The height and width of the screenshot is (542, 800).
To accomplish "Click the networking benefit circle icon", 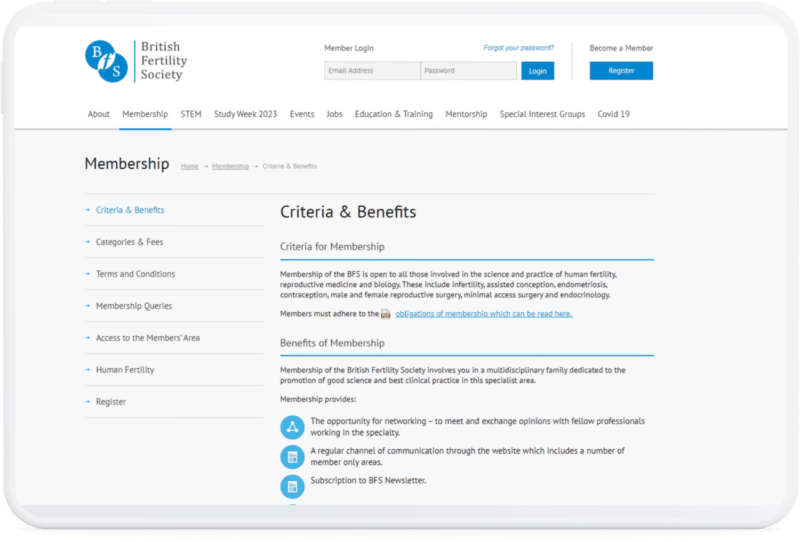I will tap(292, 427).
